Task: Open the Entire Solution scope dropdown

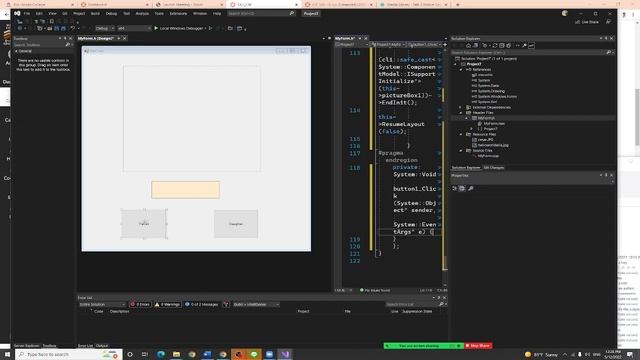Action: click(102, 304)
